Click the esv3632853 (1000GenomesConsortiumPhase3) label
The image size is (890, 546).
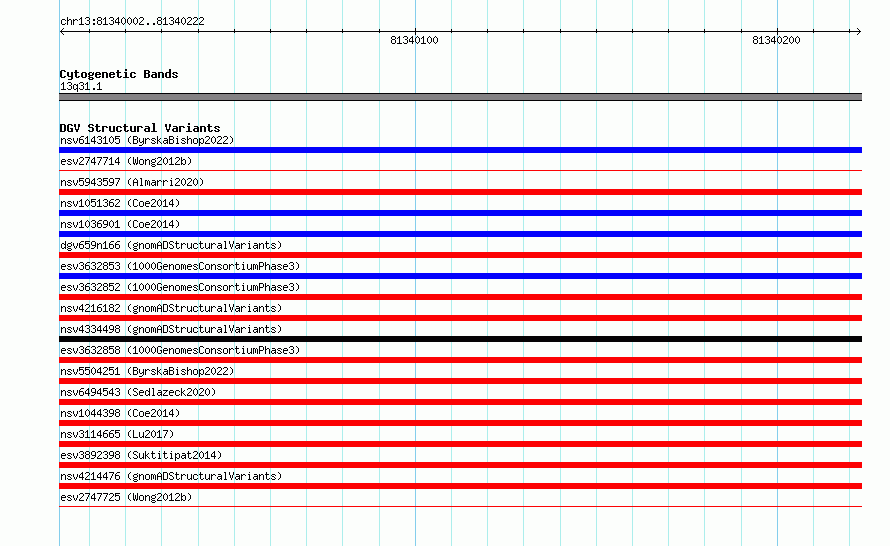pos(180,266)
